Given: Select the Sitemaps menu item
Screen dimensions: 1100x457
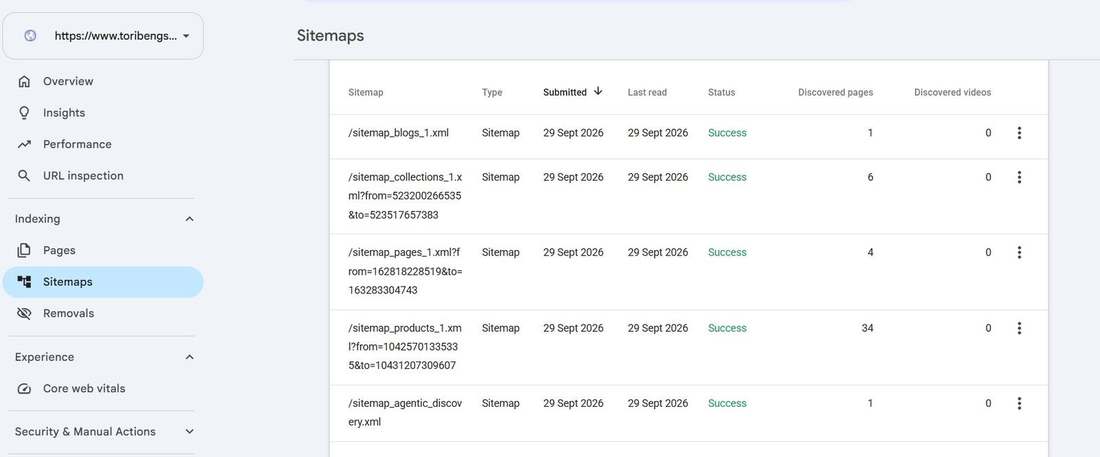Looking at the screenshot, I should (103, 282).
